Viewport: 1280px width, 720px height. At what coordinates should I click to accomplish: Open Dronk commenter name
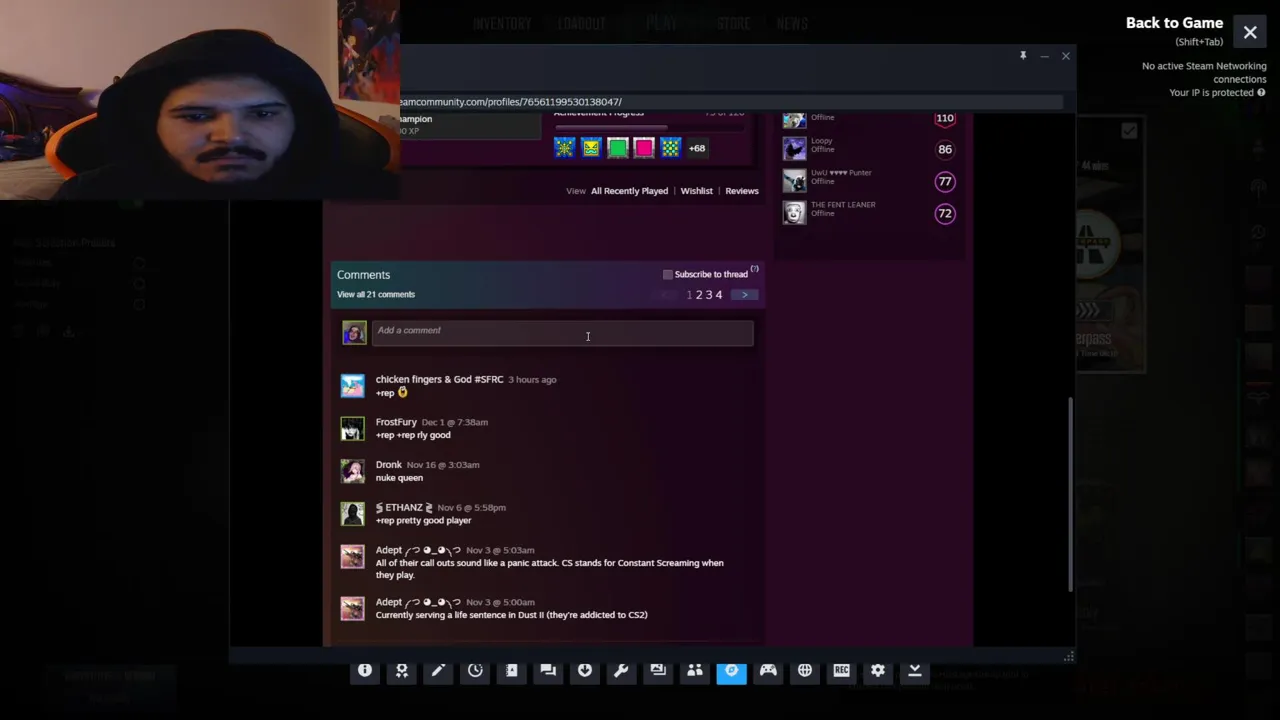coord(389,465)
